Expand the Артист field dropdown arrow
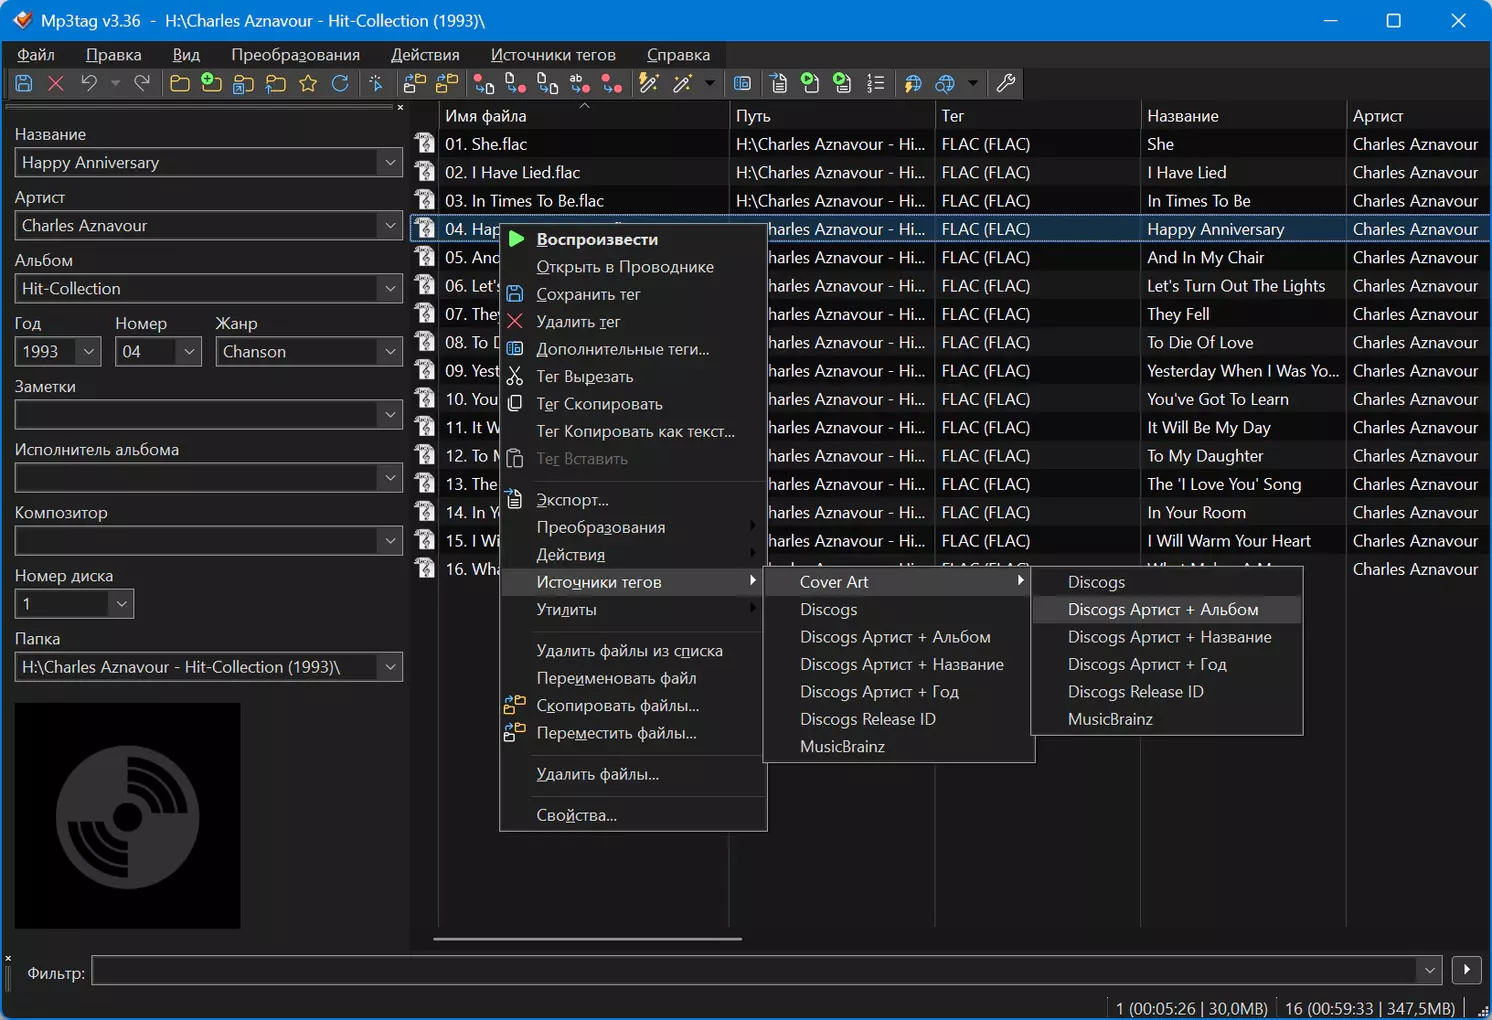 point(390,226)
